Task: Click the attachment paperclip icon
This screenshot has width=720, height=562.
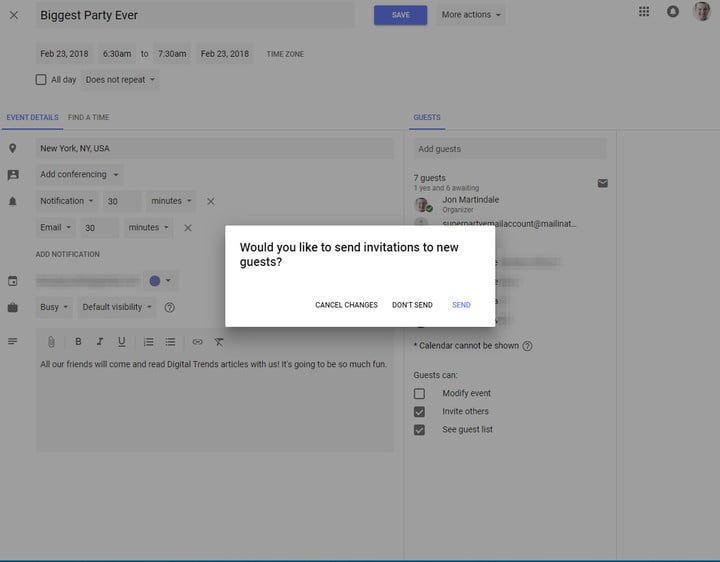Action: 51,342
